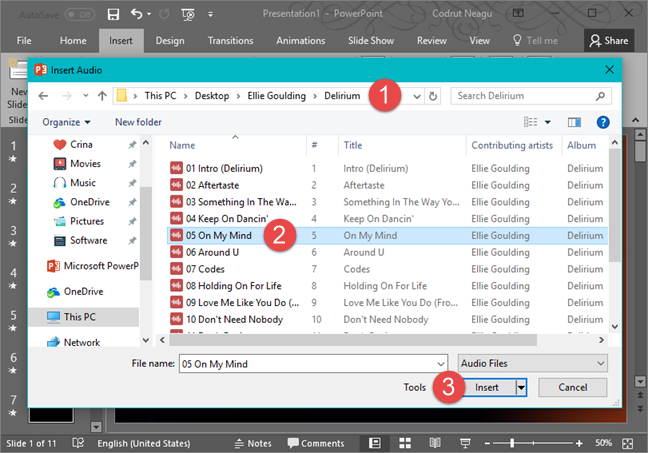Click the Undo arrow in PowerPoint toolbar
648x453 pixels.
(x=137, y=14)
